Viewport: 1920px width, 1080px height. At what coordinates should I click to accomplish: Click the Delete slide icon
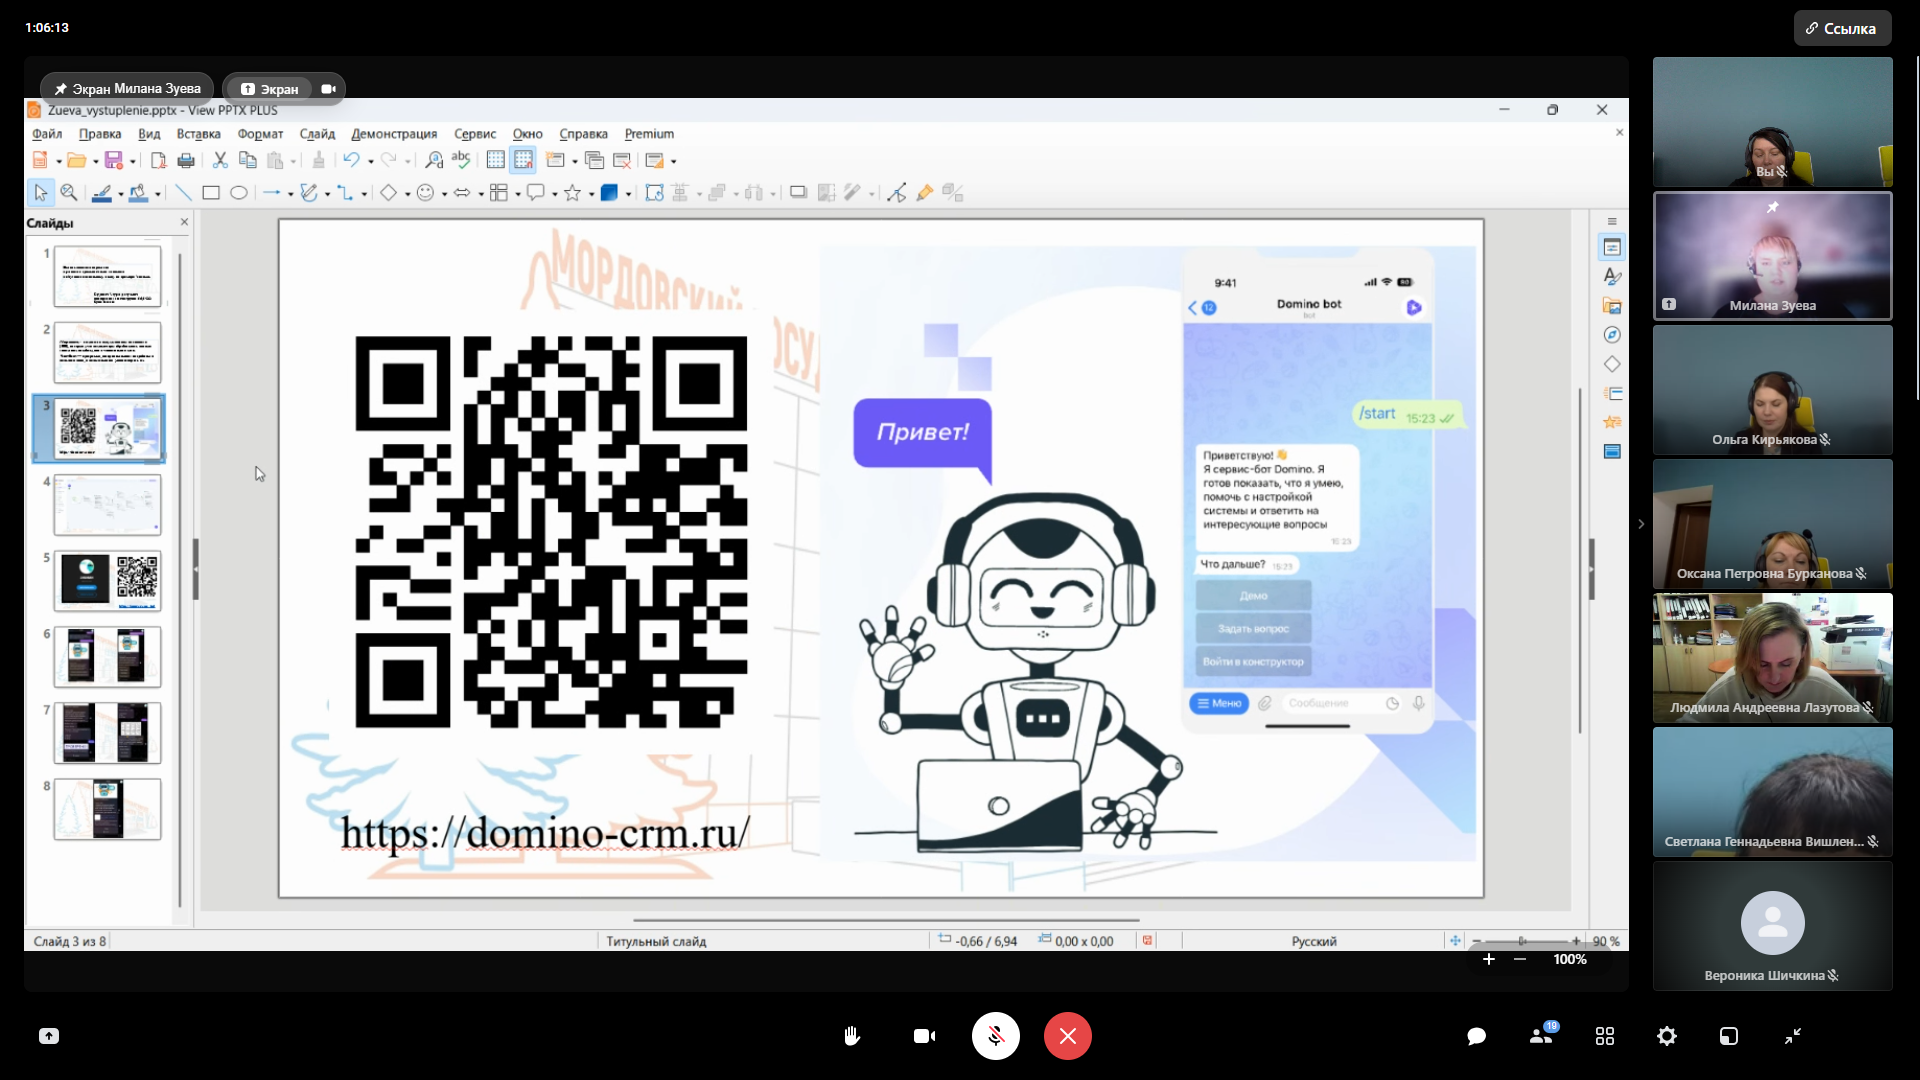[x=622, y=160]
